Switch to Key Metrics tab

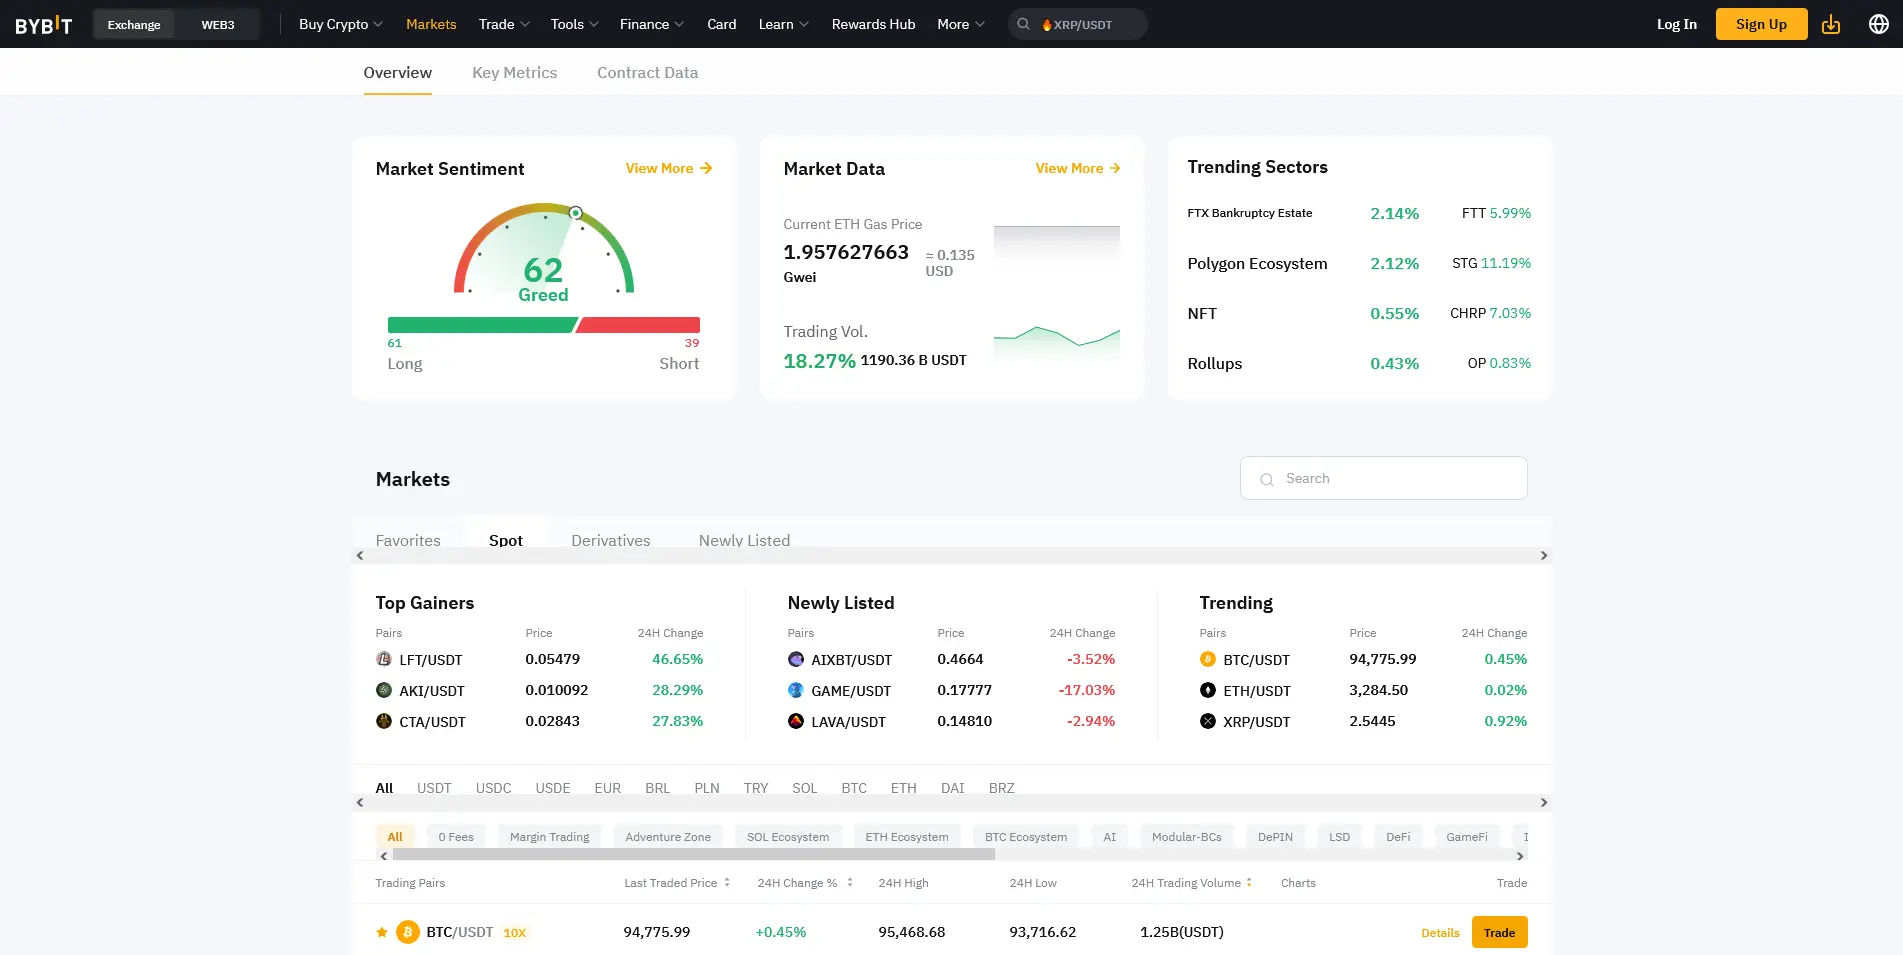click(515, 72)
